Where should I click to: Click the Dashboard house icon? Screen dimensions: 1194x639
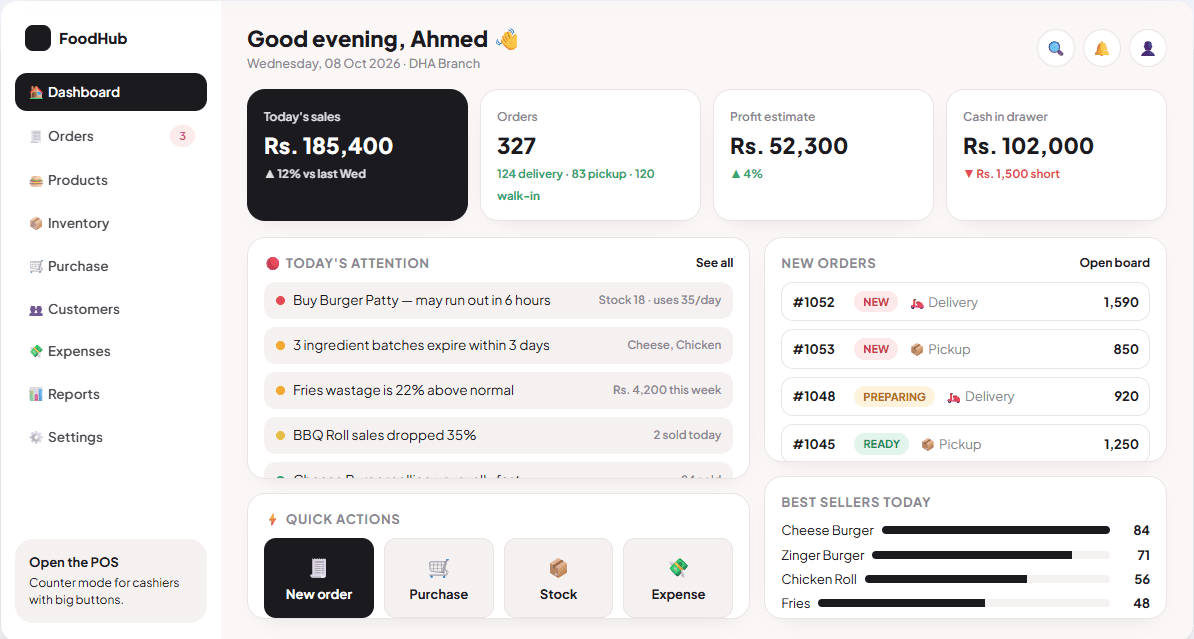click(x=36, y=92)
